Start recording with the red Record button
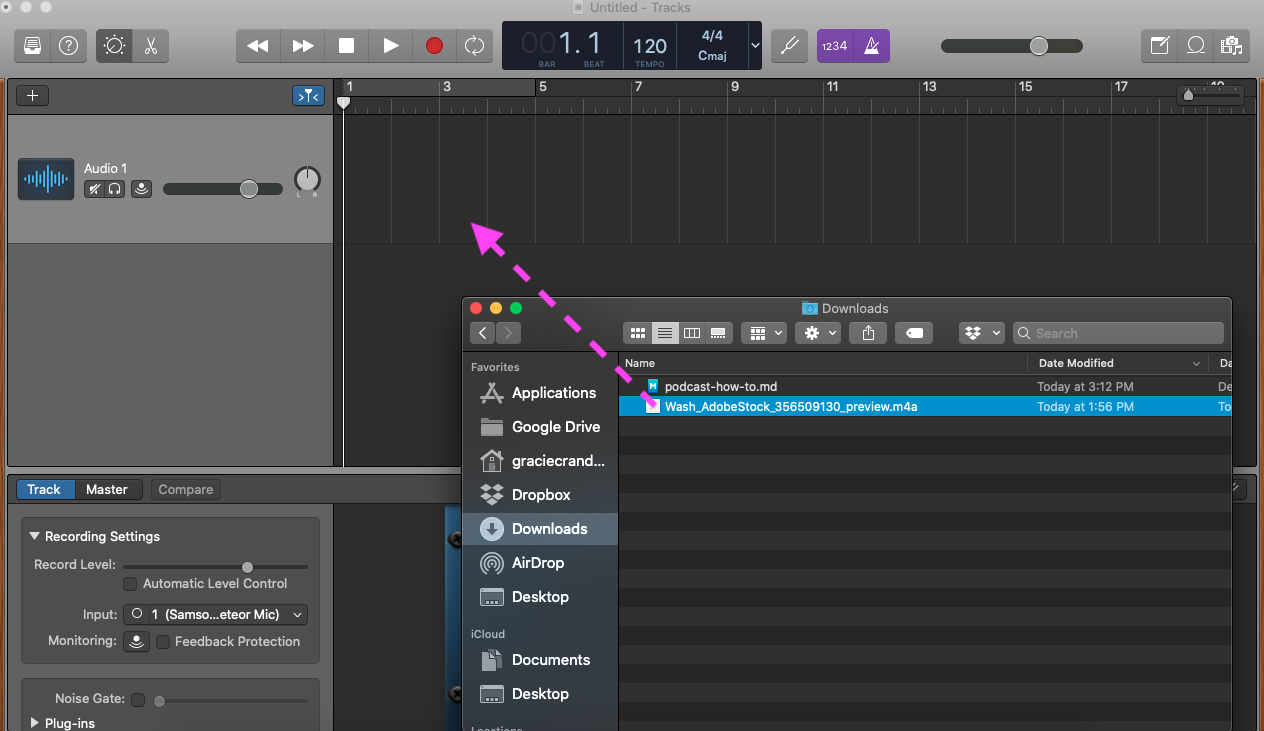The image size is (1264, 731). [x=434, y=45]
